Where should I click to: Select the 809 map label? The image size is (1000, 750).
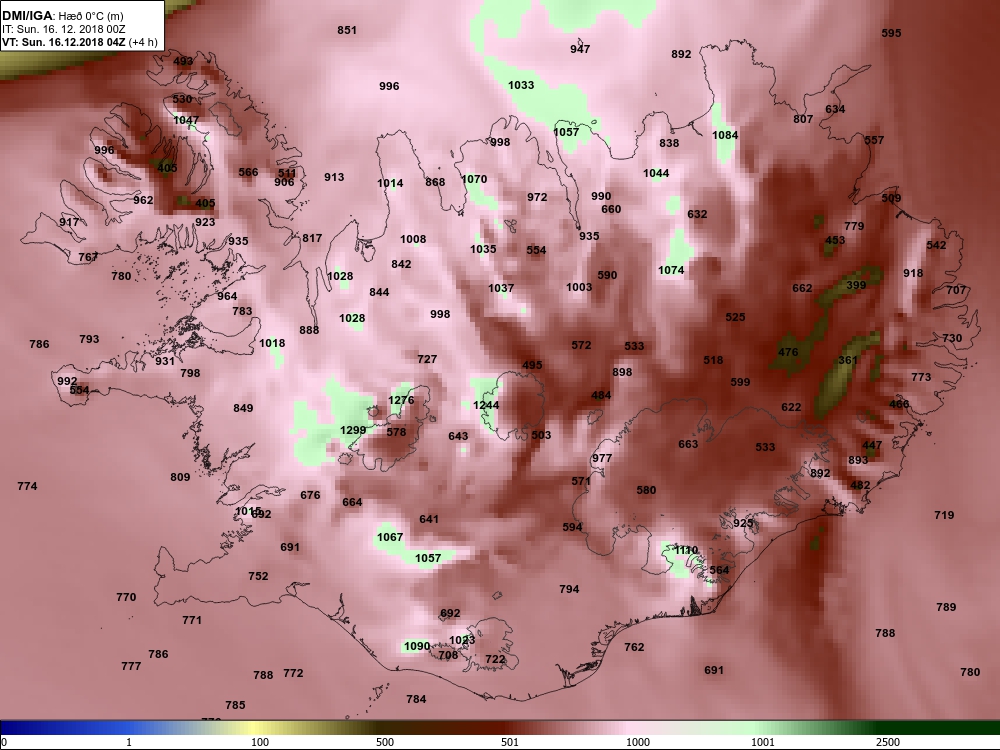(x=180, y=476)
